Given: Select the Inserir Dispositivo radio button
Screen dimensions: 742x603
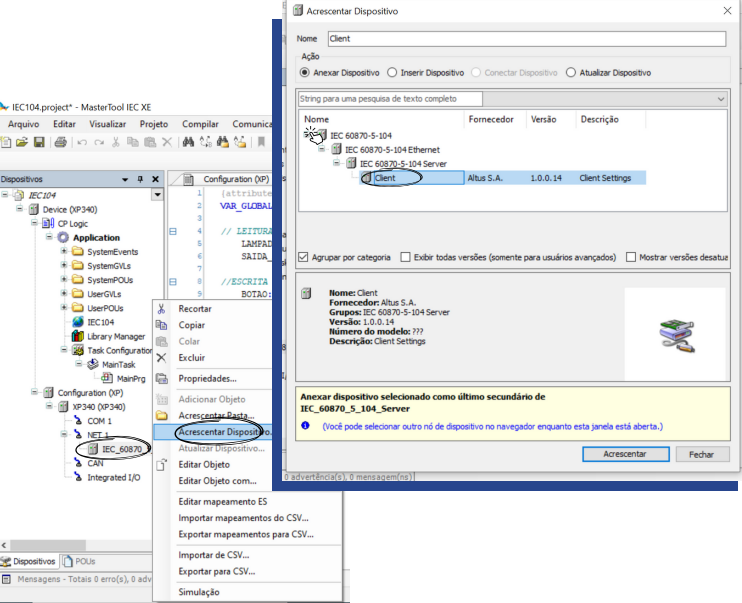Looking at the screenshot, I should 392,73.
